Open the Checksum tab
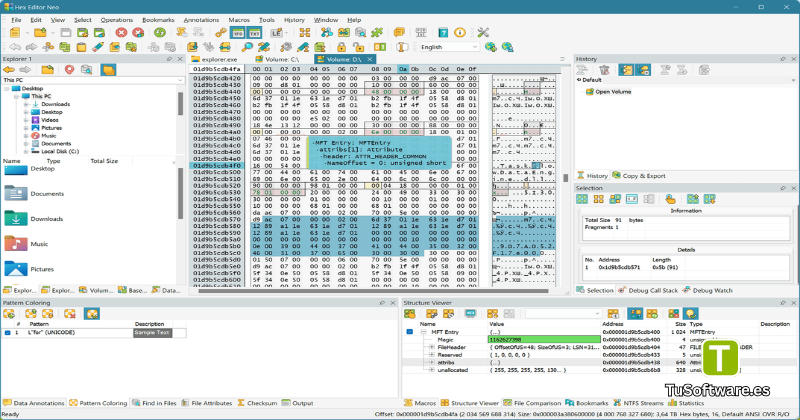Screen dimensions: 800x420 click(x=257, y=403)
